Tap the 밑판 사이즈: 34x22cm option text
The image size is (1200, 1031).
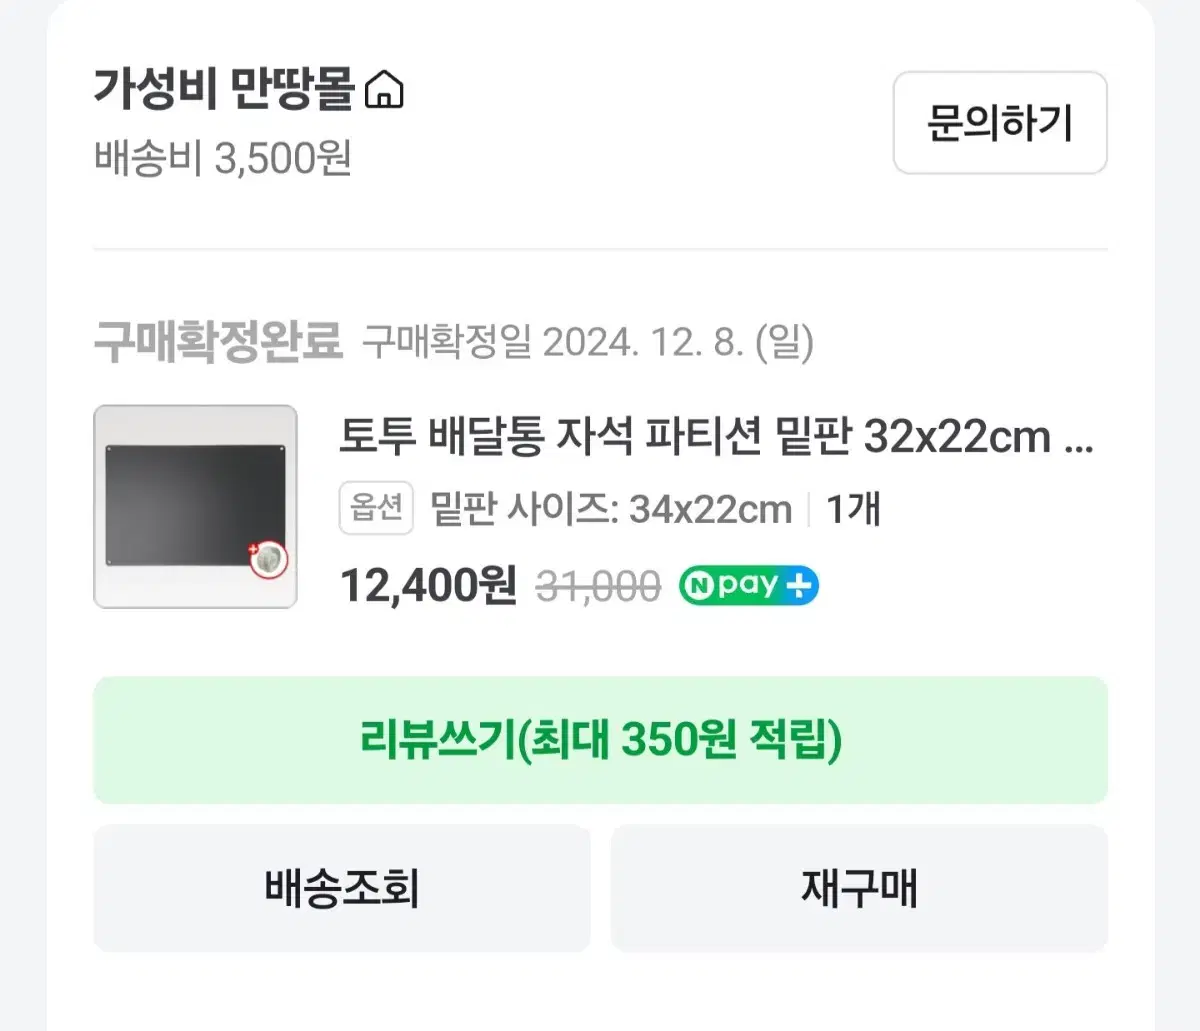(x=610, y=509)
